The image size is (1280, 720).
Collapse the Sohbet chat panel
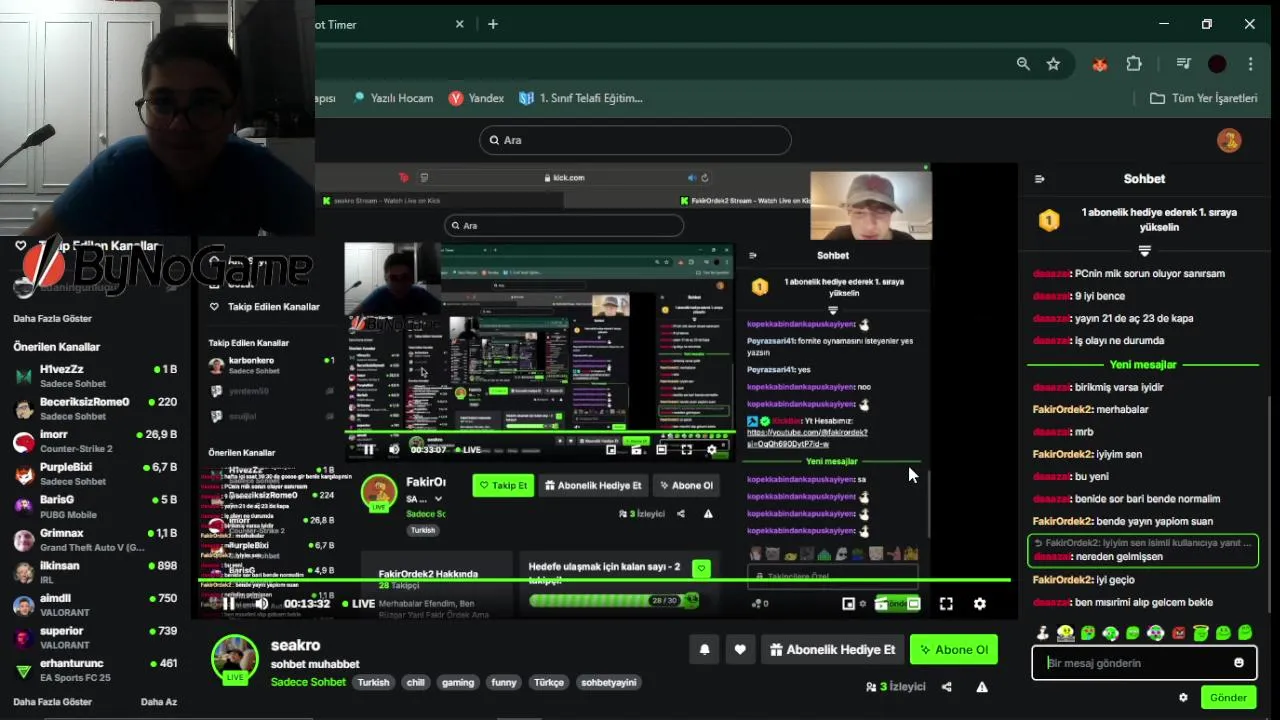(x=1039, y=179)
